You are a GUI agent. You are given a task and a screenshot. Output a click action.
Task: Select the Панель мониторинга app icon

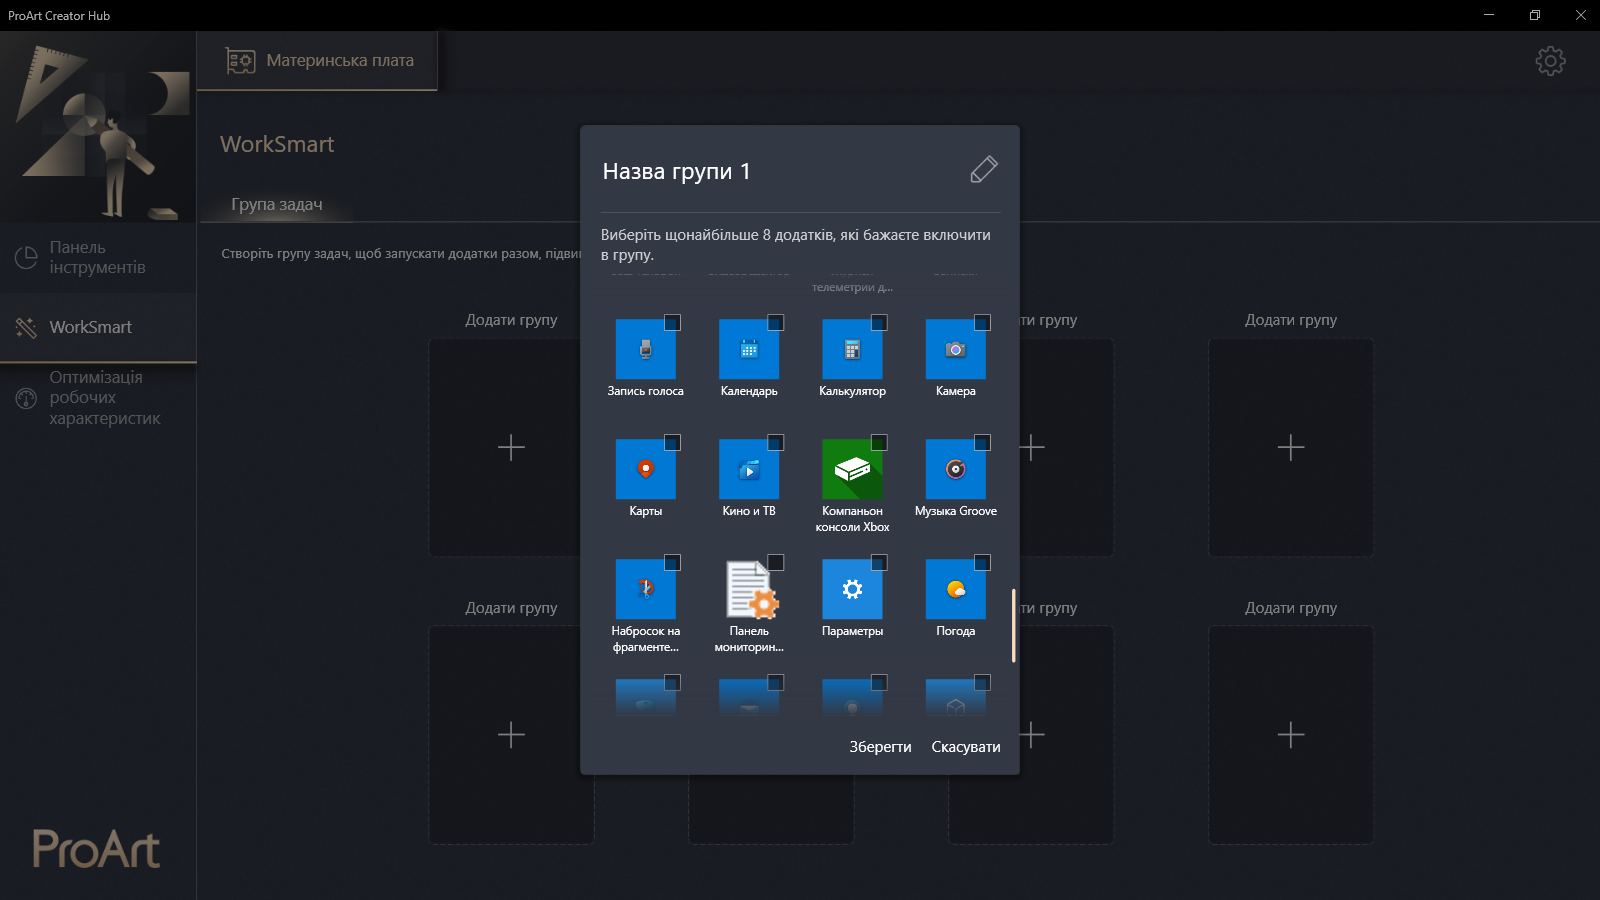pos(749,589)
